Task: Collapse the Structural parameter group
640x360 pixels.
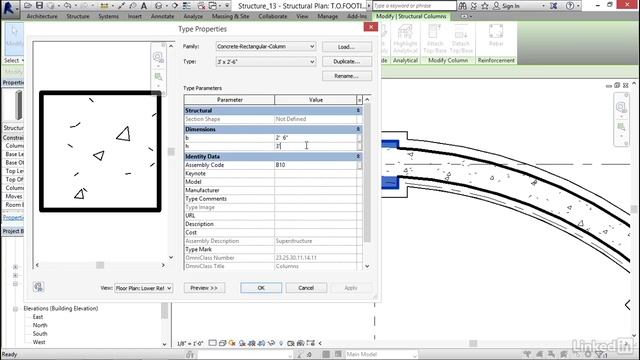Action: pyautogui.click(x=358, y=110)
